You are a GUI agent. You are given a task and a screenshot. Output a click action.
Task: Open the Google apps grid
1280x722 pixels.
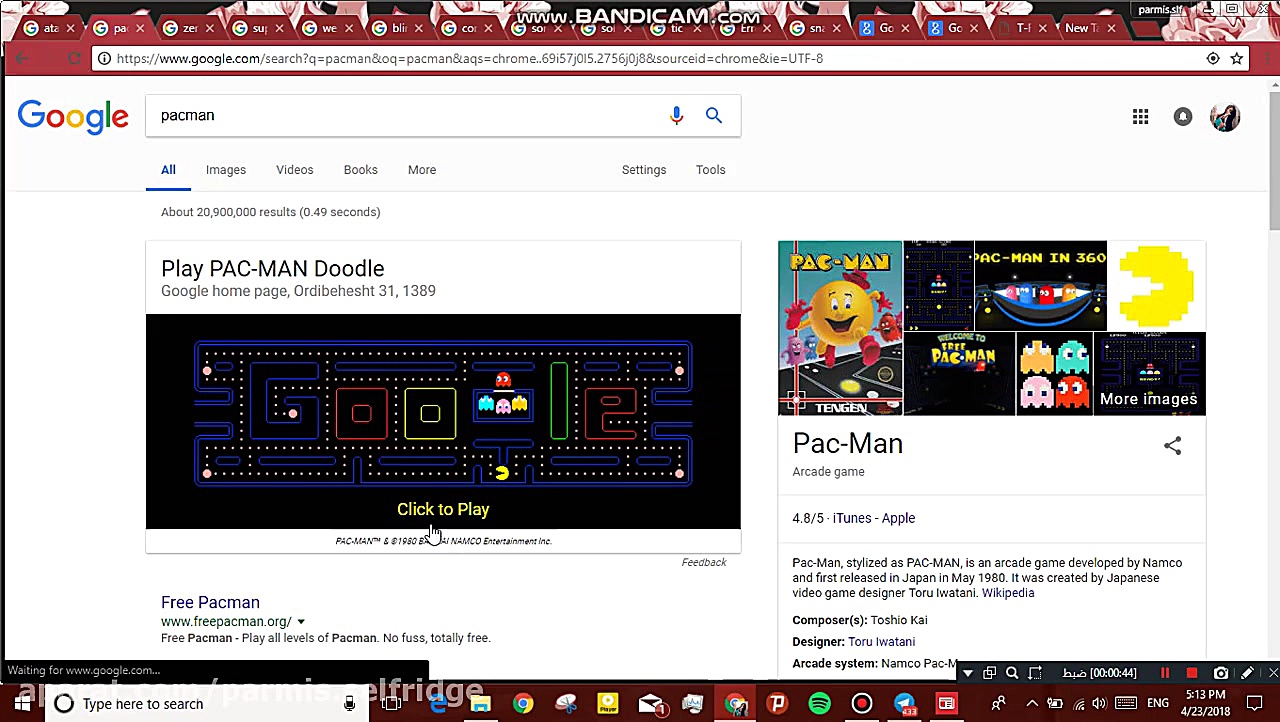(1140, 117)
